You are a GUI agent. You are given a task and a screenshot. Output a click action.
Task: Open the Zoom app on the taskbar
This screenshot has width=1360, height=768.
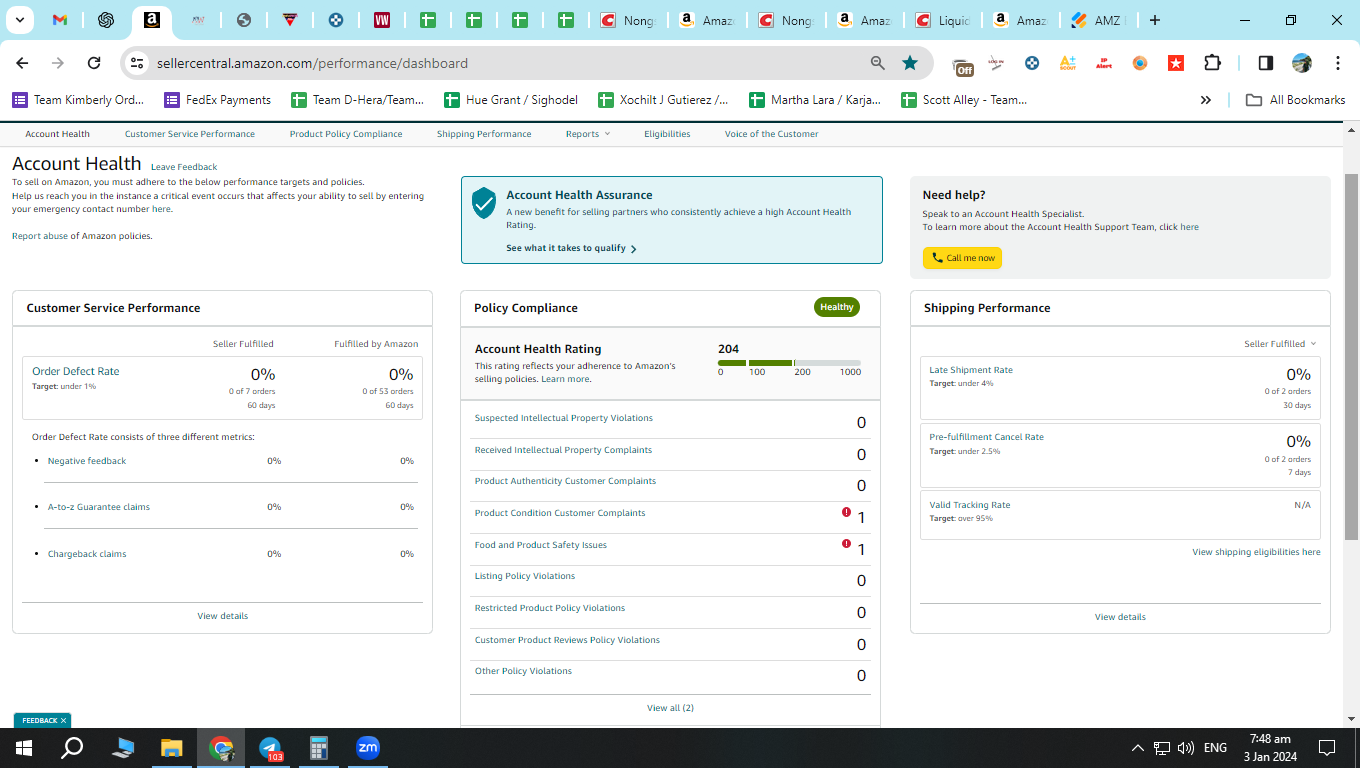368,748
